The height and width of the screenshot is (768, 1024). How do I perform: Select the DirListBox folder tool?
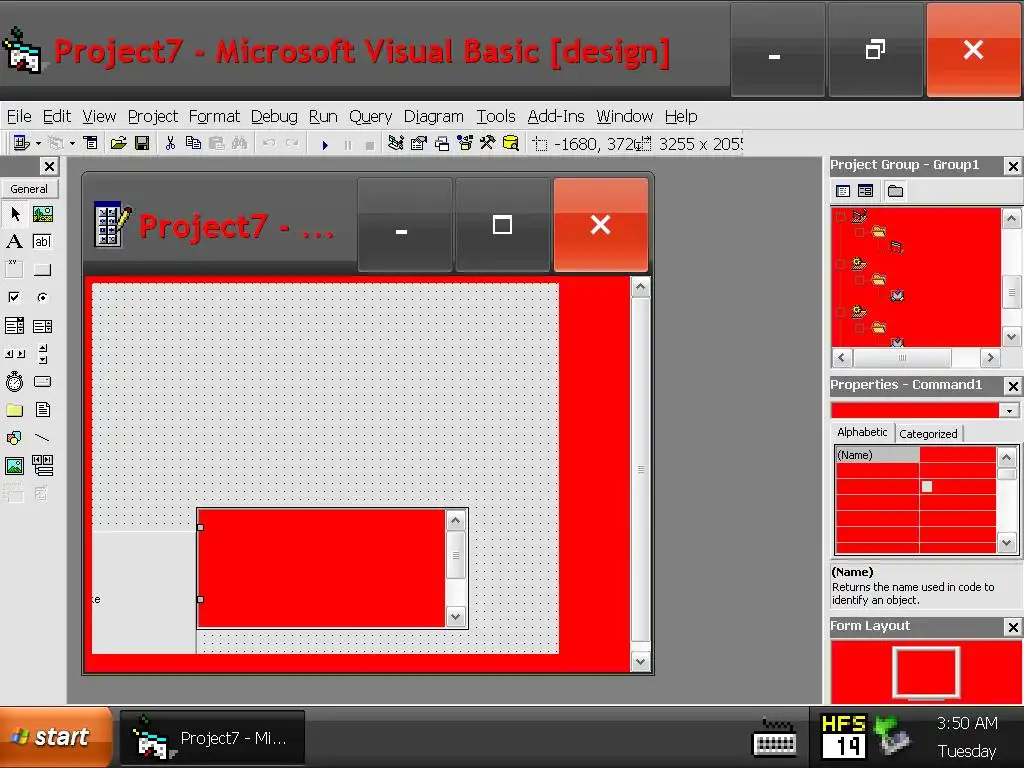pos(14,409)
